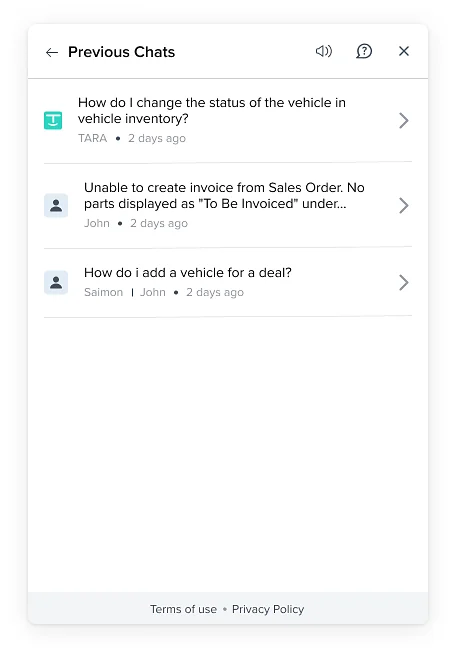Screen dimensions: 456x656
Task: Click the Saimon agent name label
Action: tap(103, 292)
